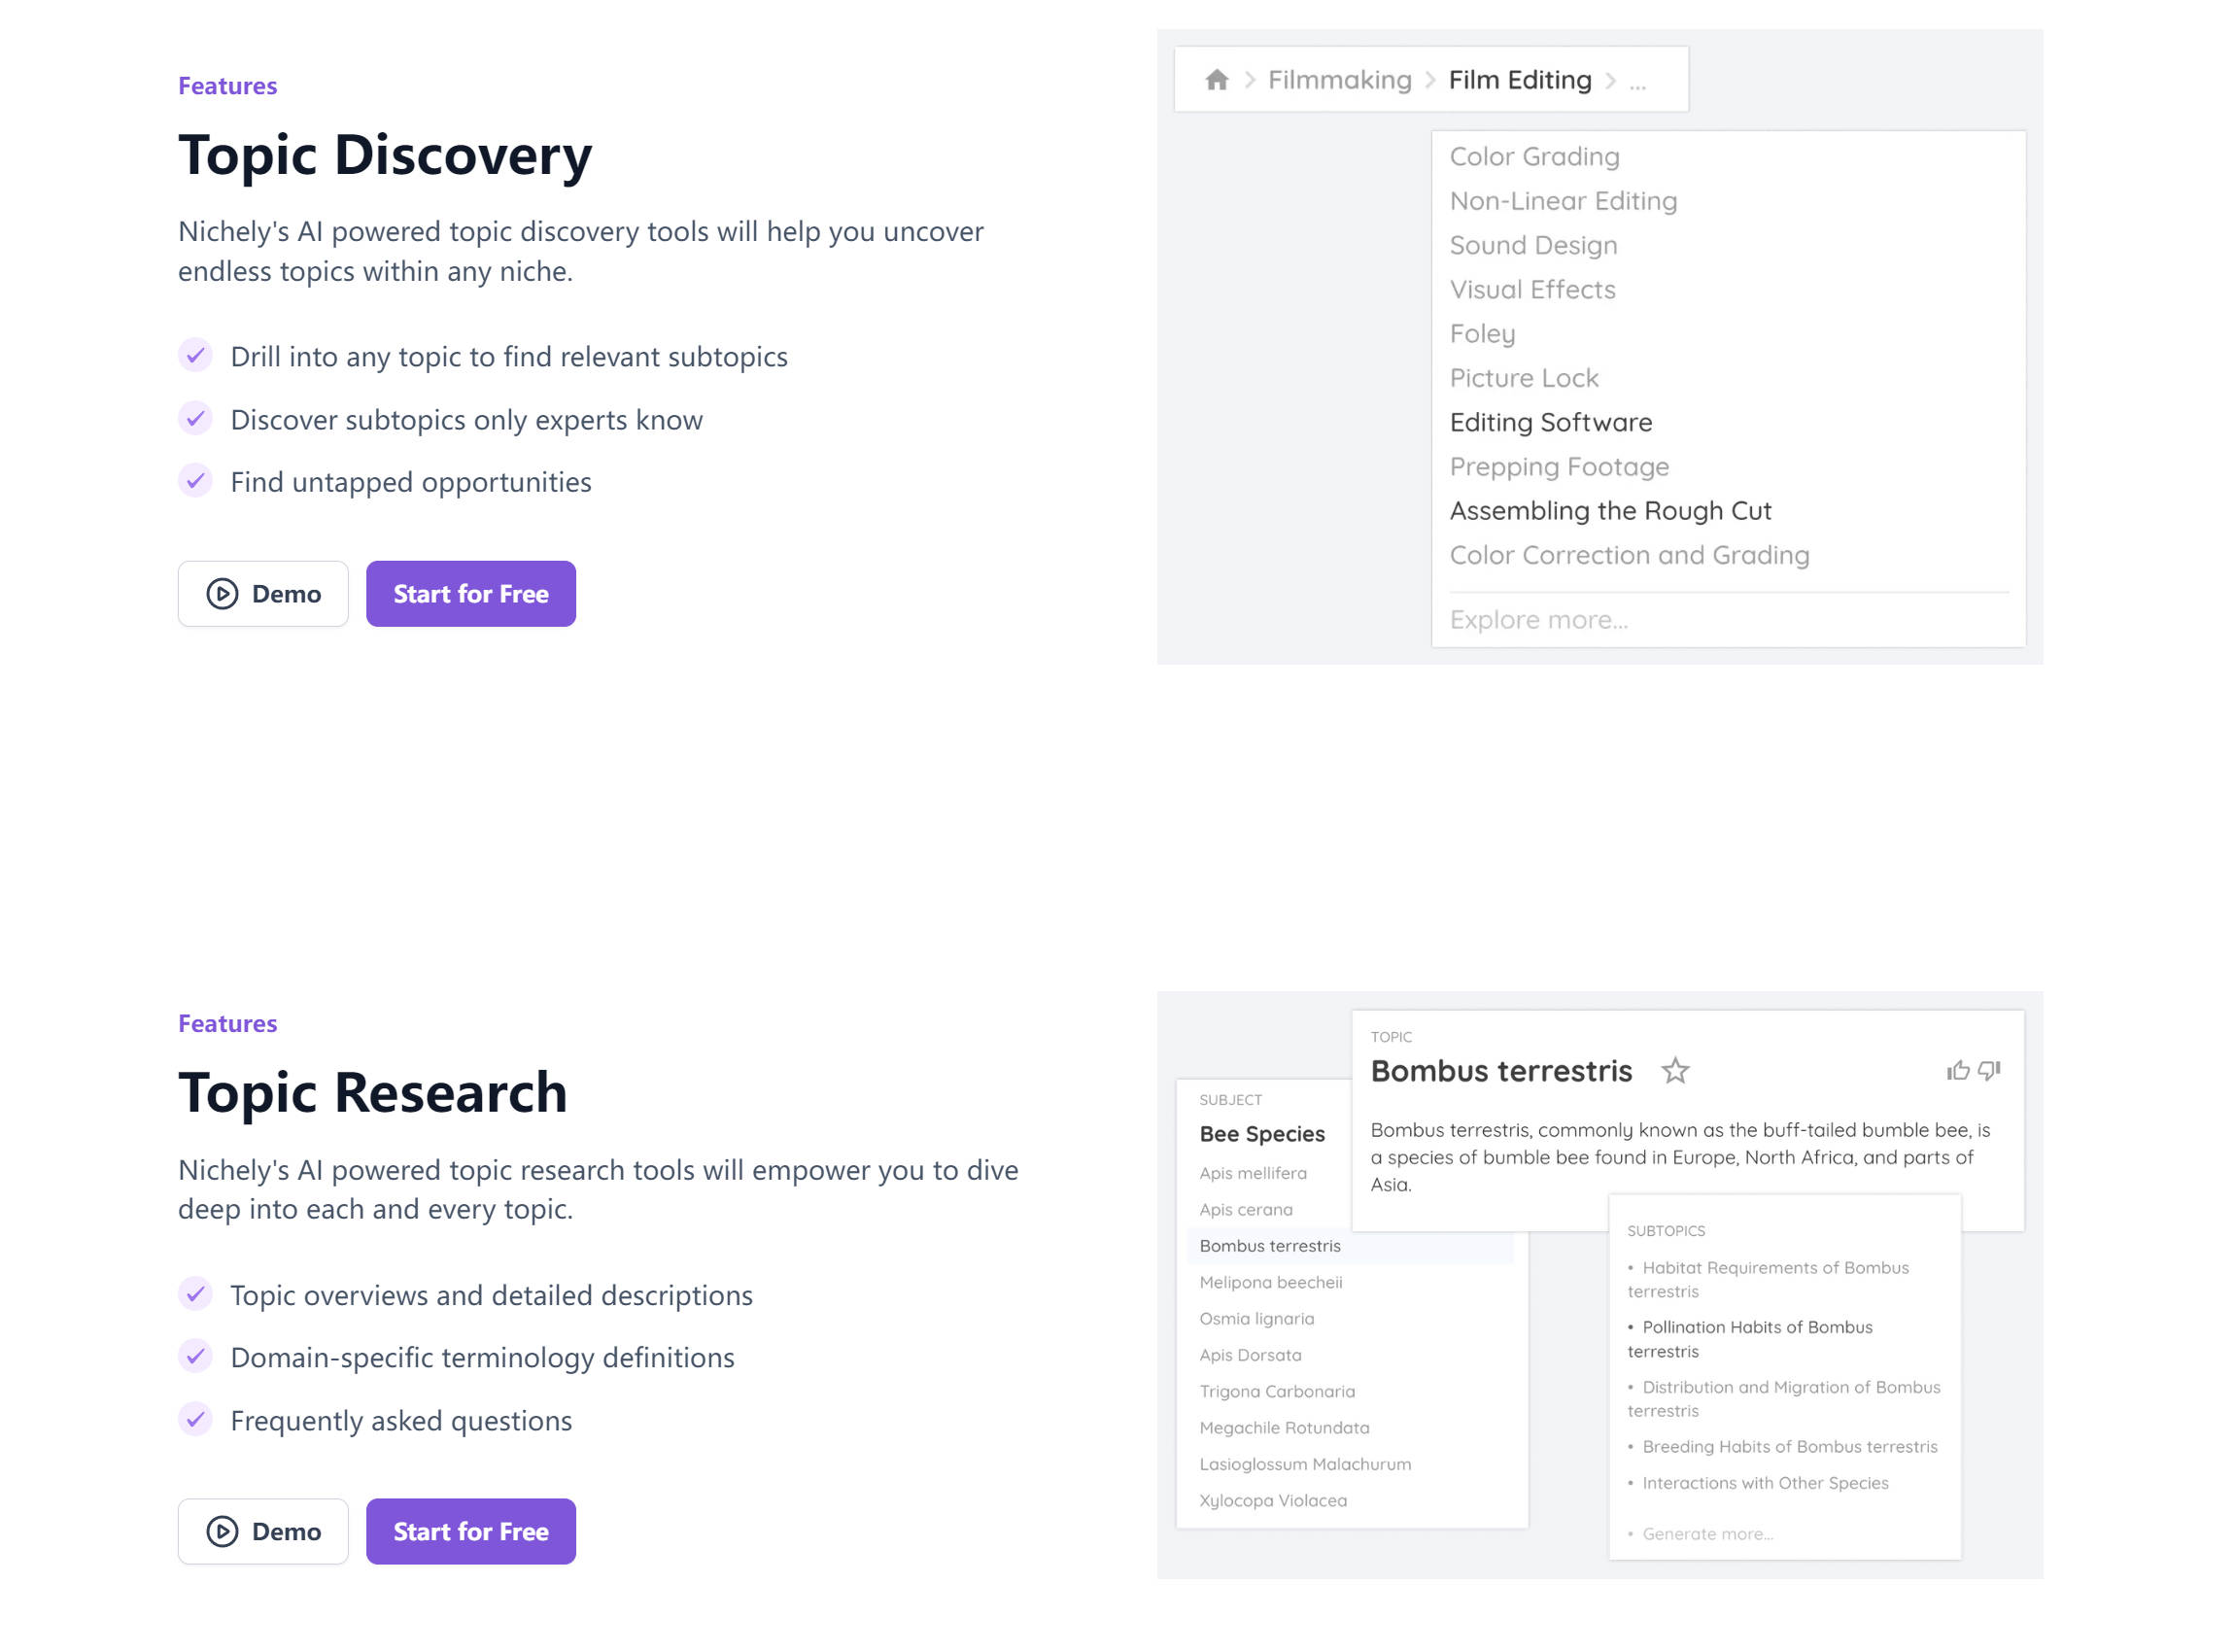The height and width of the screenshot is (1652, 2235).
Task: Select Trigona Carbonaria species
Action: [x=1277, y=1391]
